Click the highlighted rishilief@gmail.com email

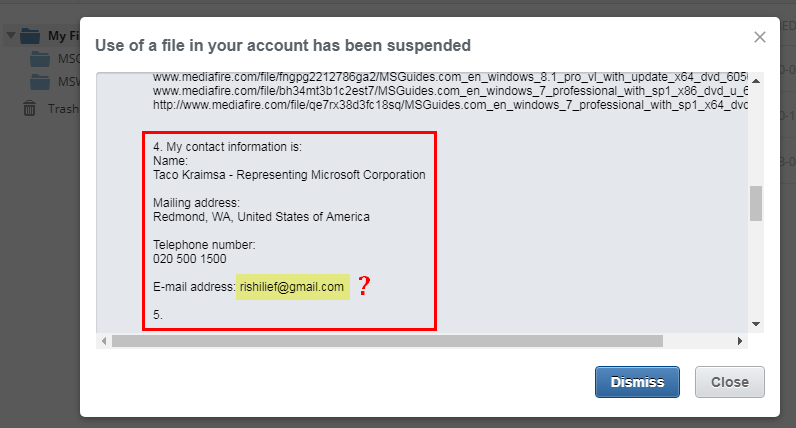[x=292, y=287]
